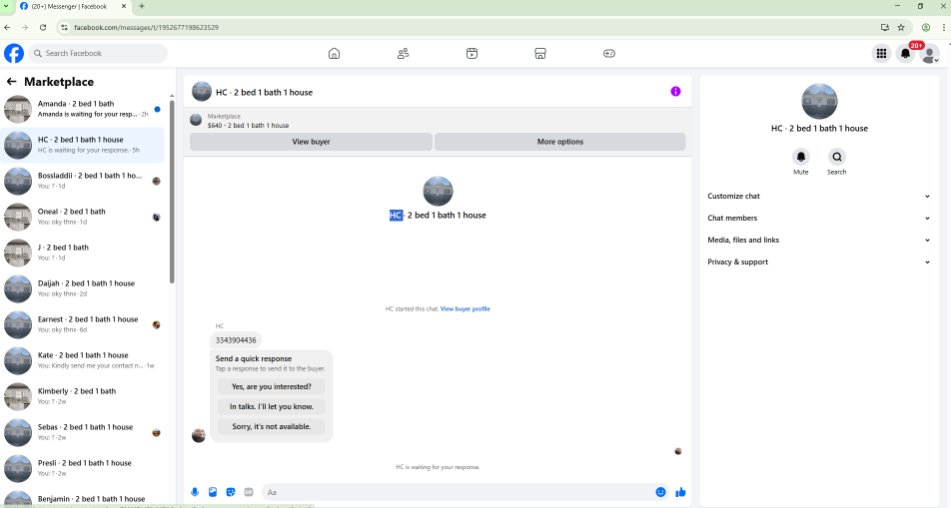Open the Marketplace storefront icon
This screenshot has height=508, width=951.
tap(540, 53)
